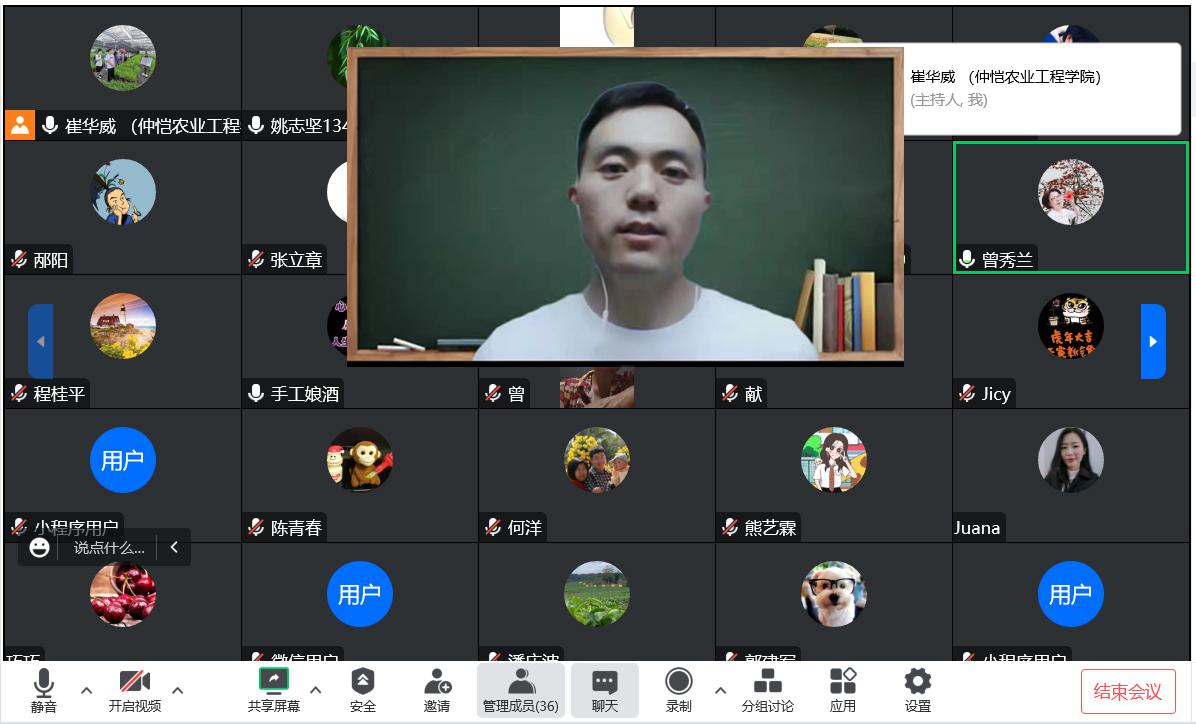Screen dimensions: 1196x724
Task: Click the red 结束会议 button
Action: click(x=1127, y=691)
